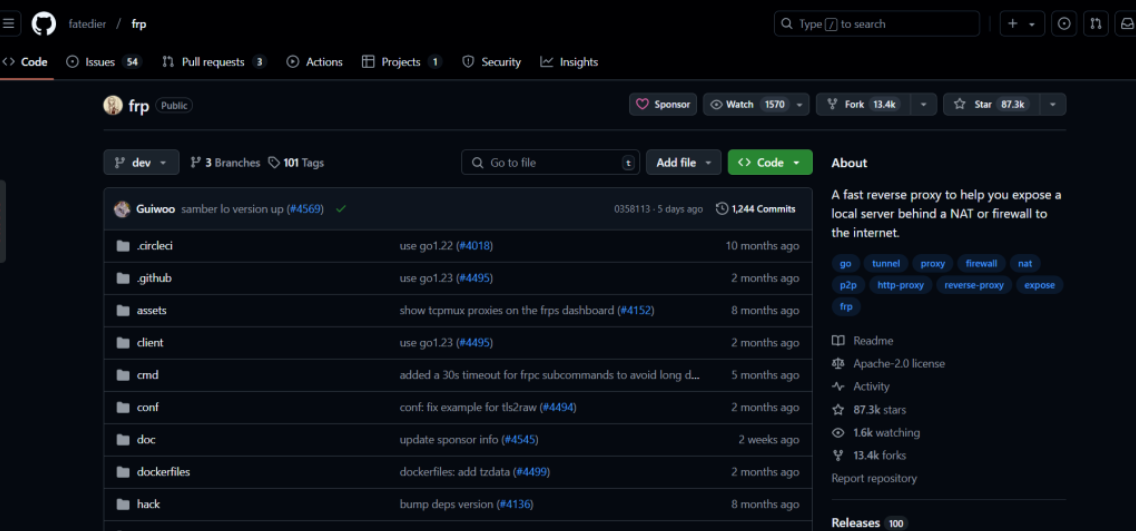1136x531 pixels.
Task: Click the Guiwoo commit author avatar
Action: (x=122, y=209)
